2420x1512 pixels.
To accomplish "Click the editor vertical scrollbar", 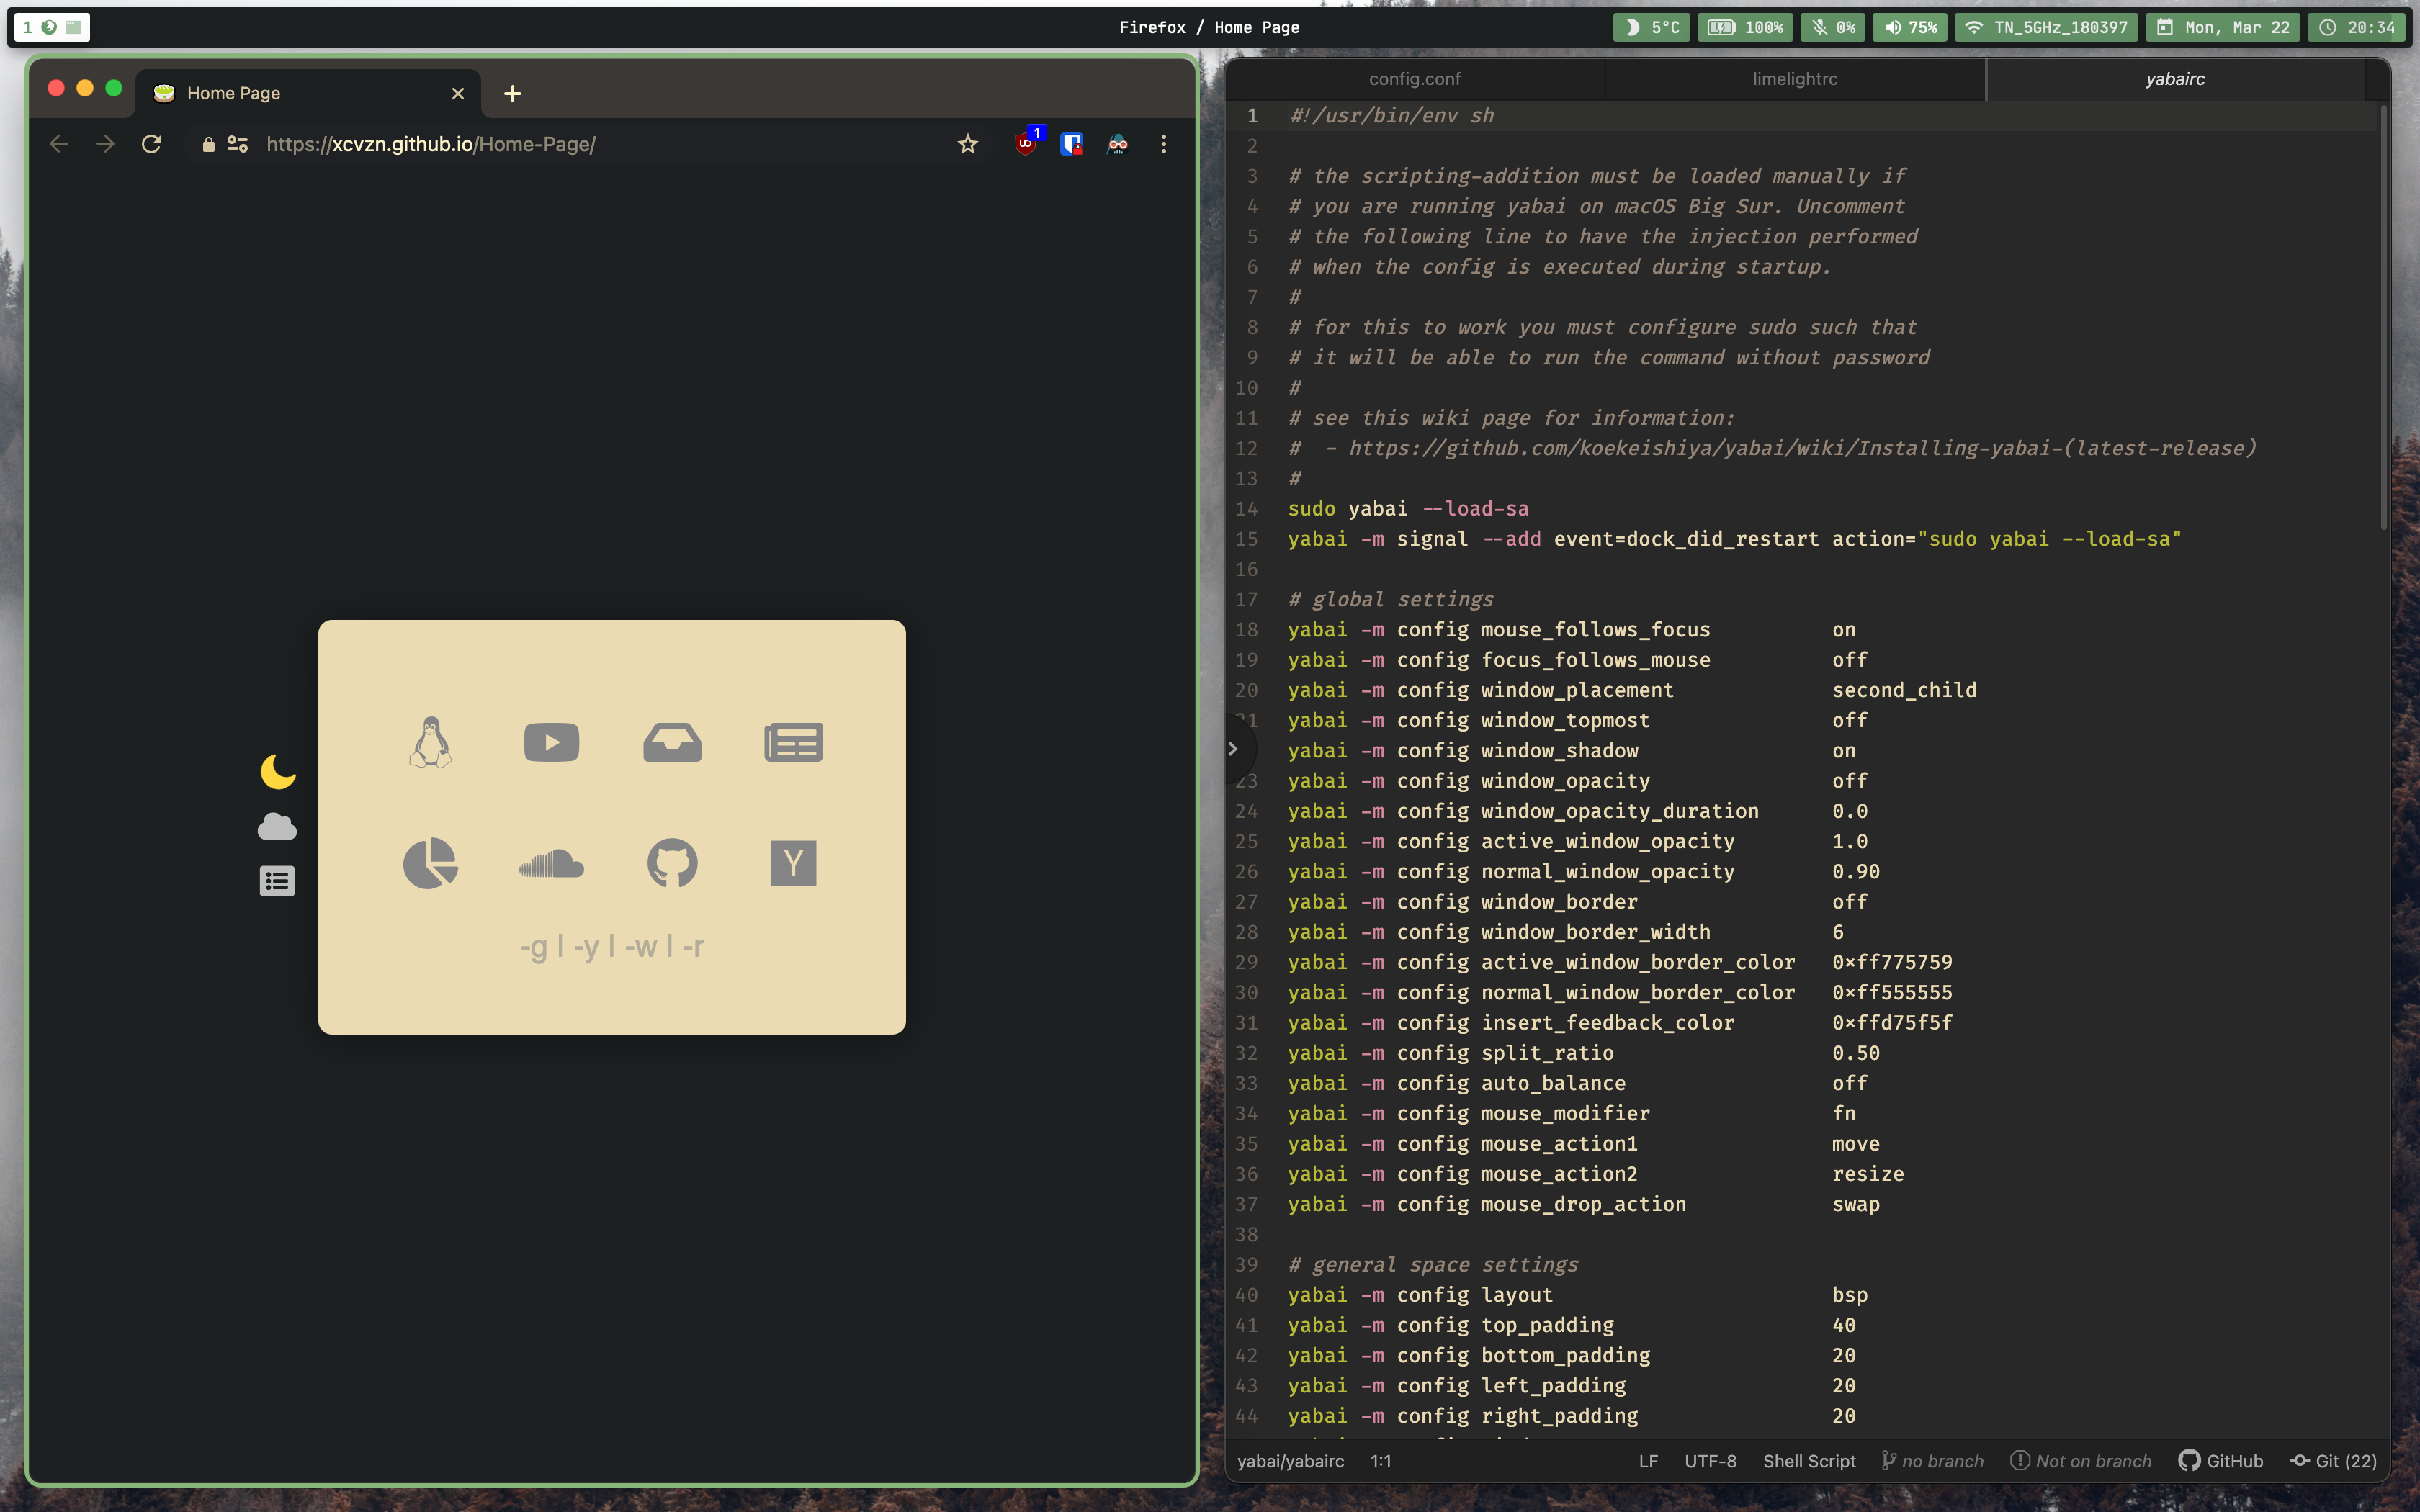I will 2383,320.
